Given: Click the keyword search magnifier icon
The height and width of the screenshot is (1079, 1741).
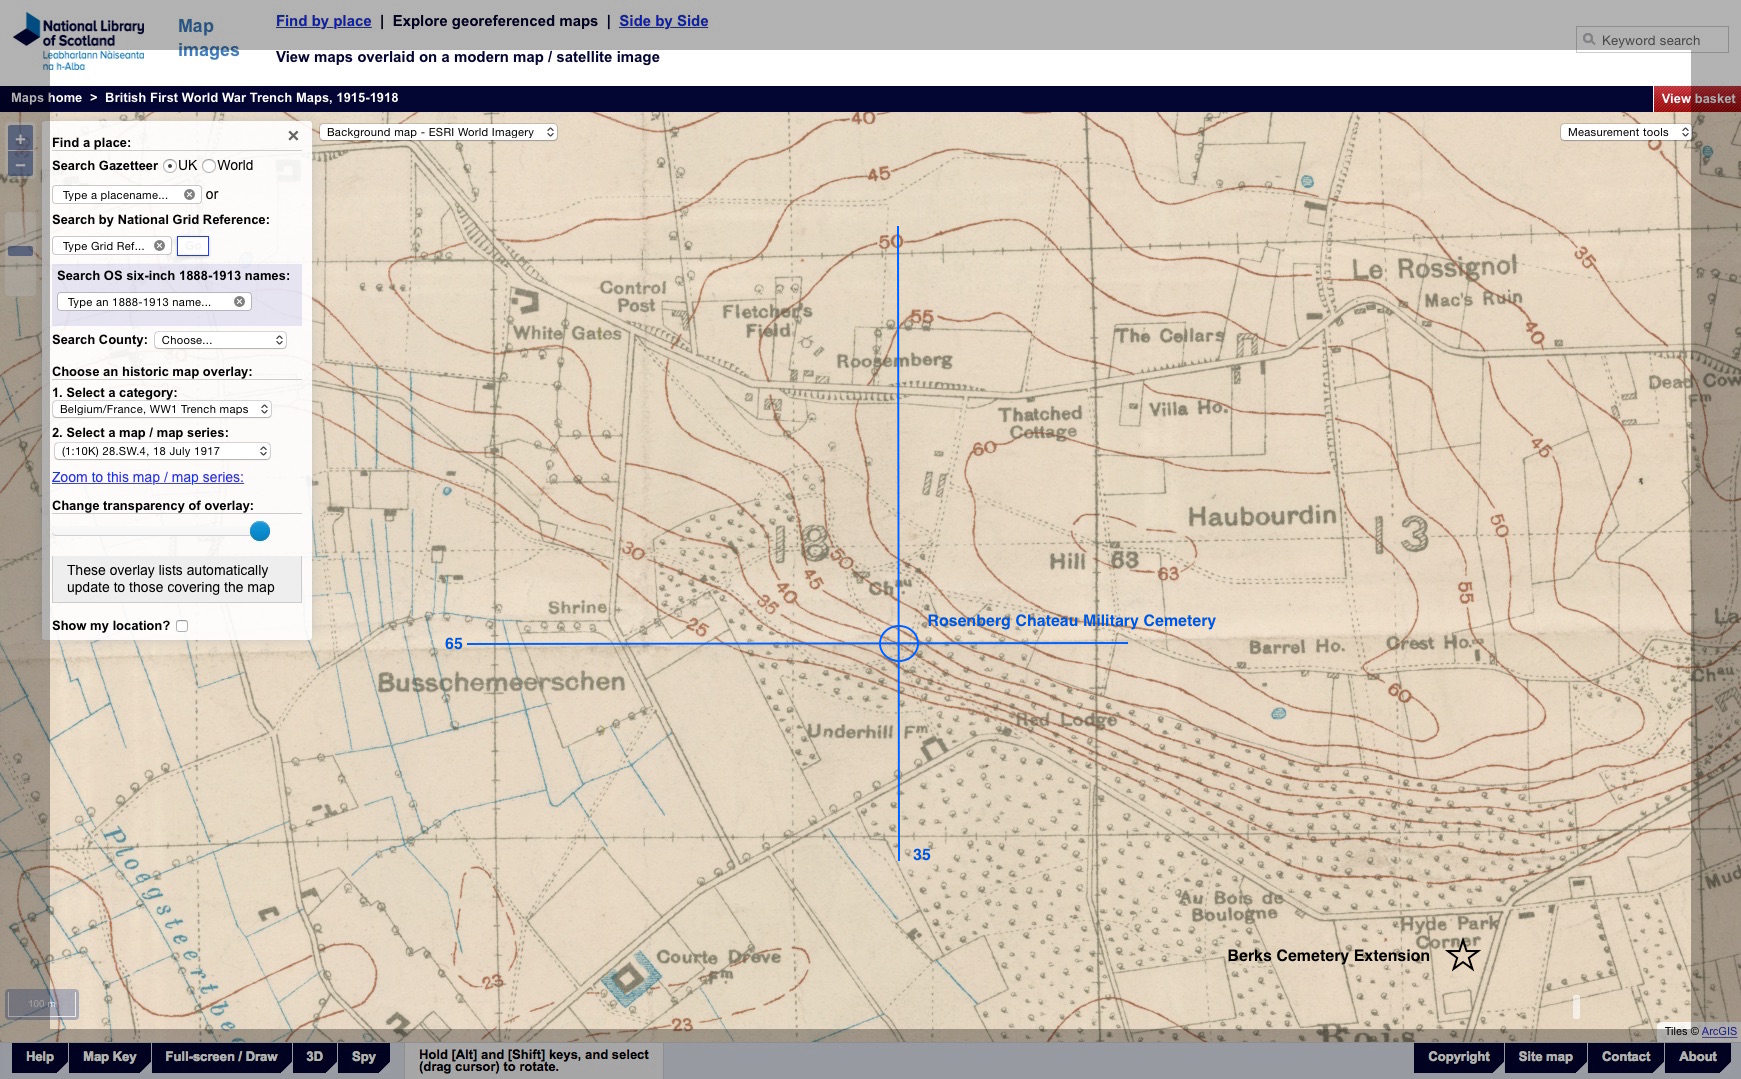Looking at the screenshot, I should coord(1589,40).
